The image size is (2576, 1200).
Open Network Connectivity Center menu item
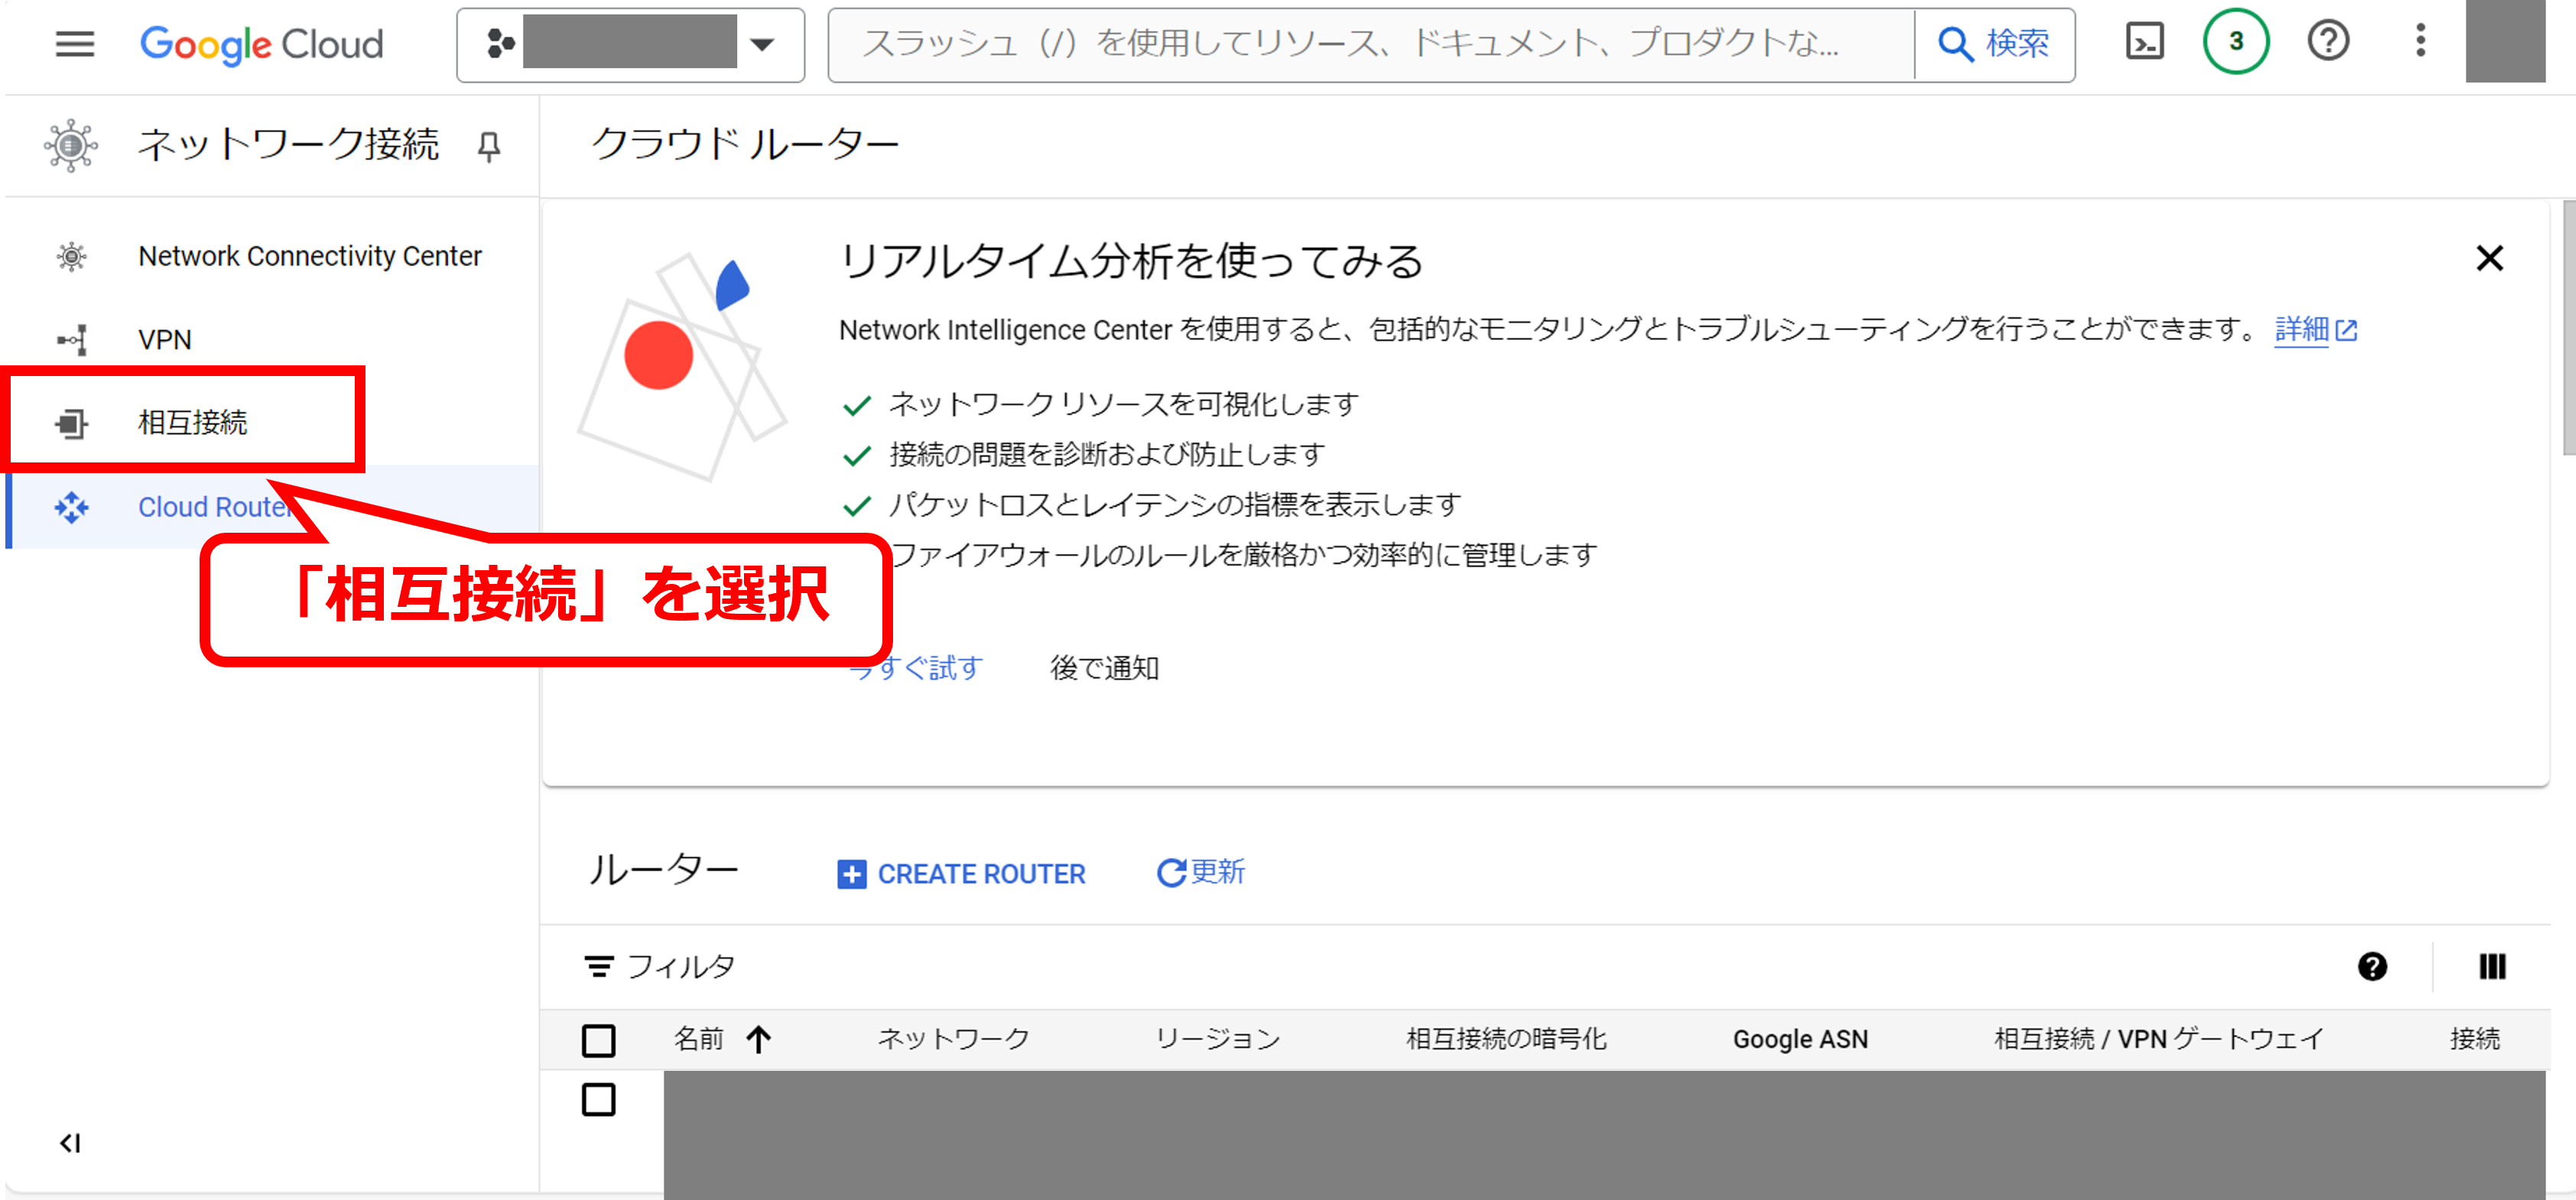[x=309, y=257]
